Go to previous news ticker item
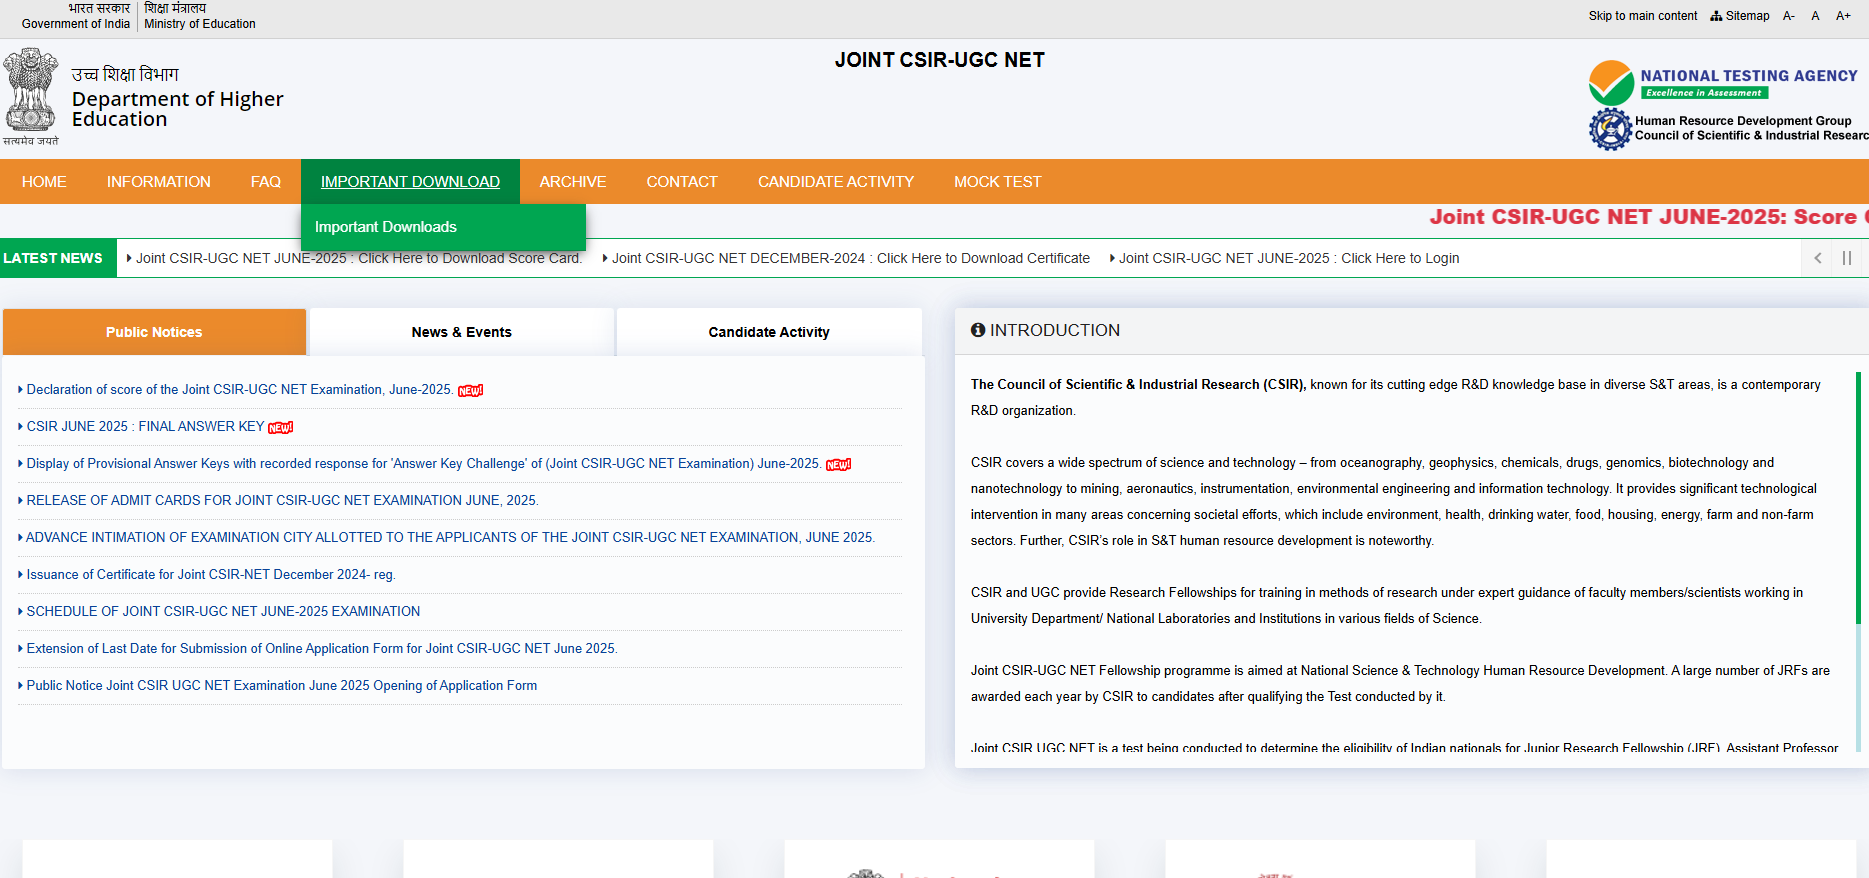Screen dimensions: 1869x878 click(x=1818, y=258)
